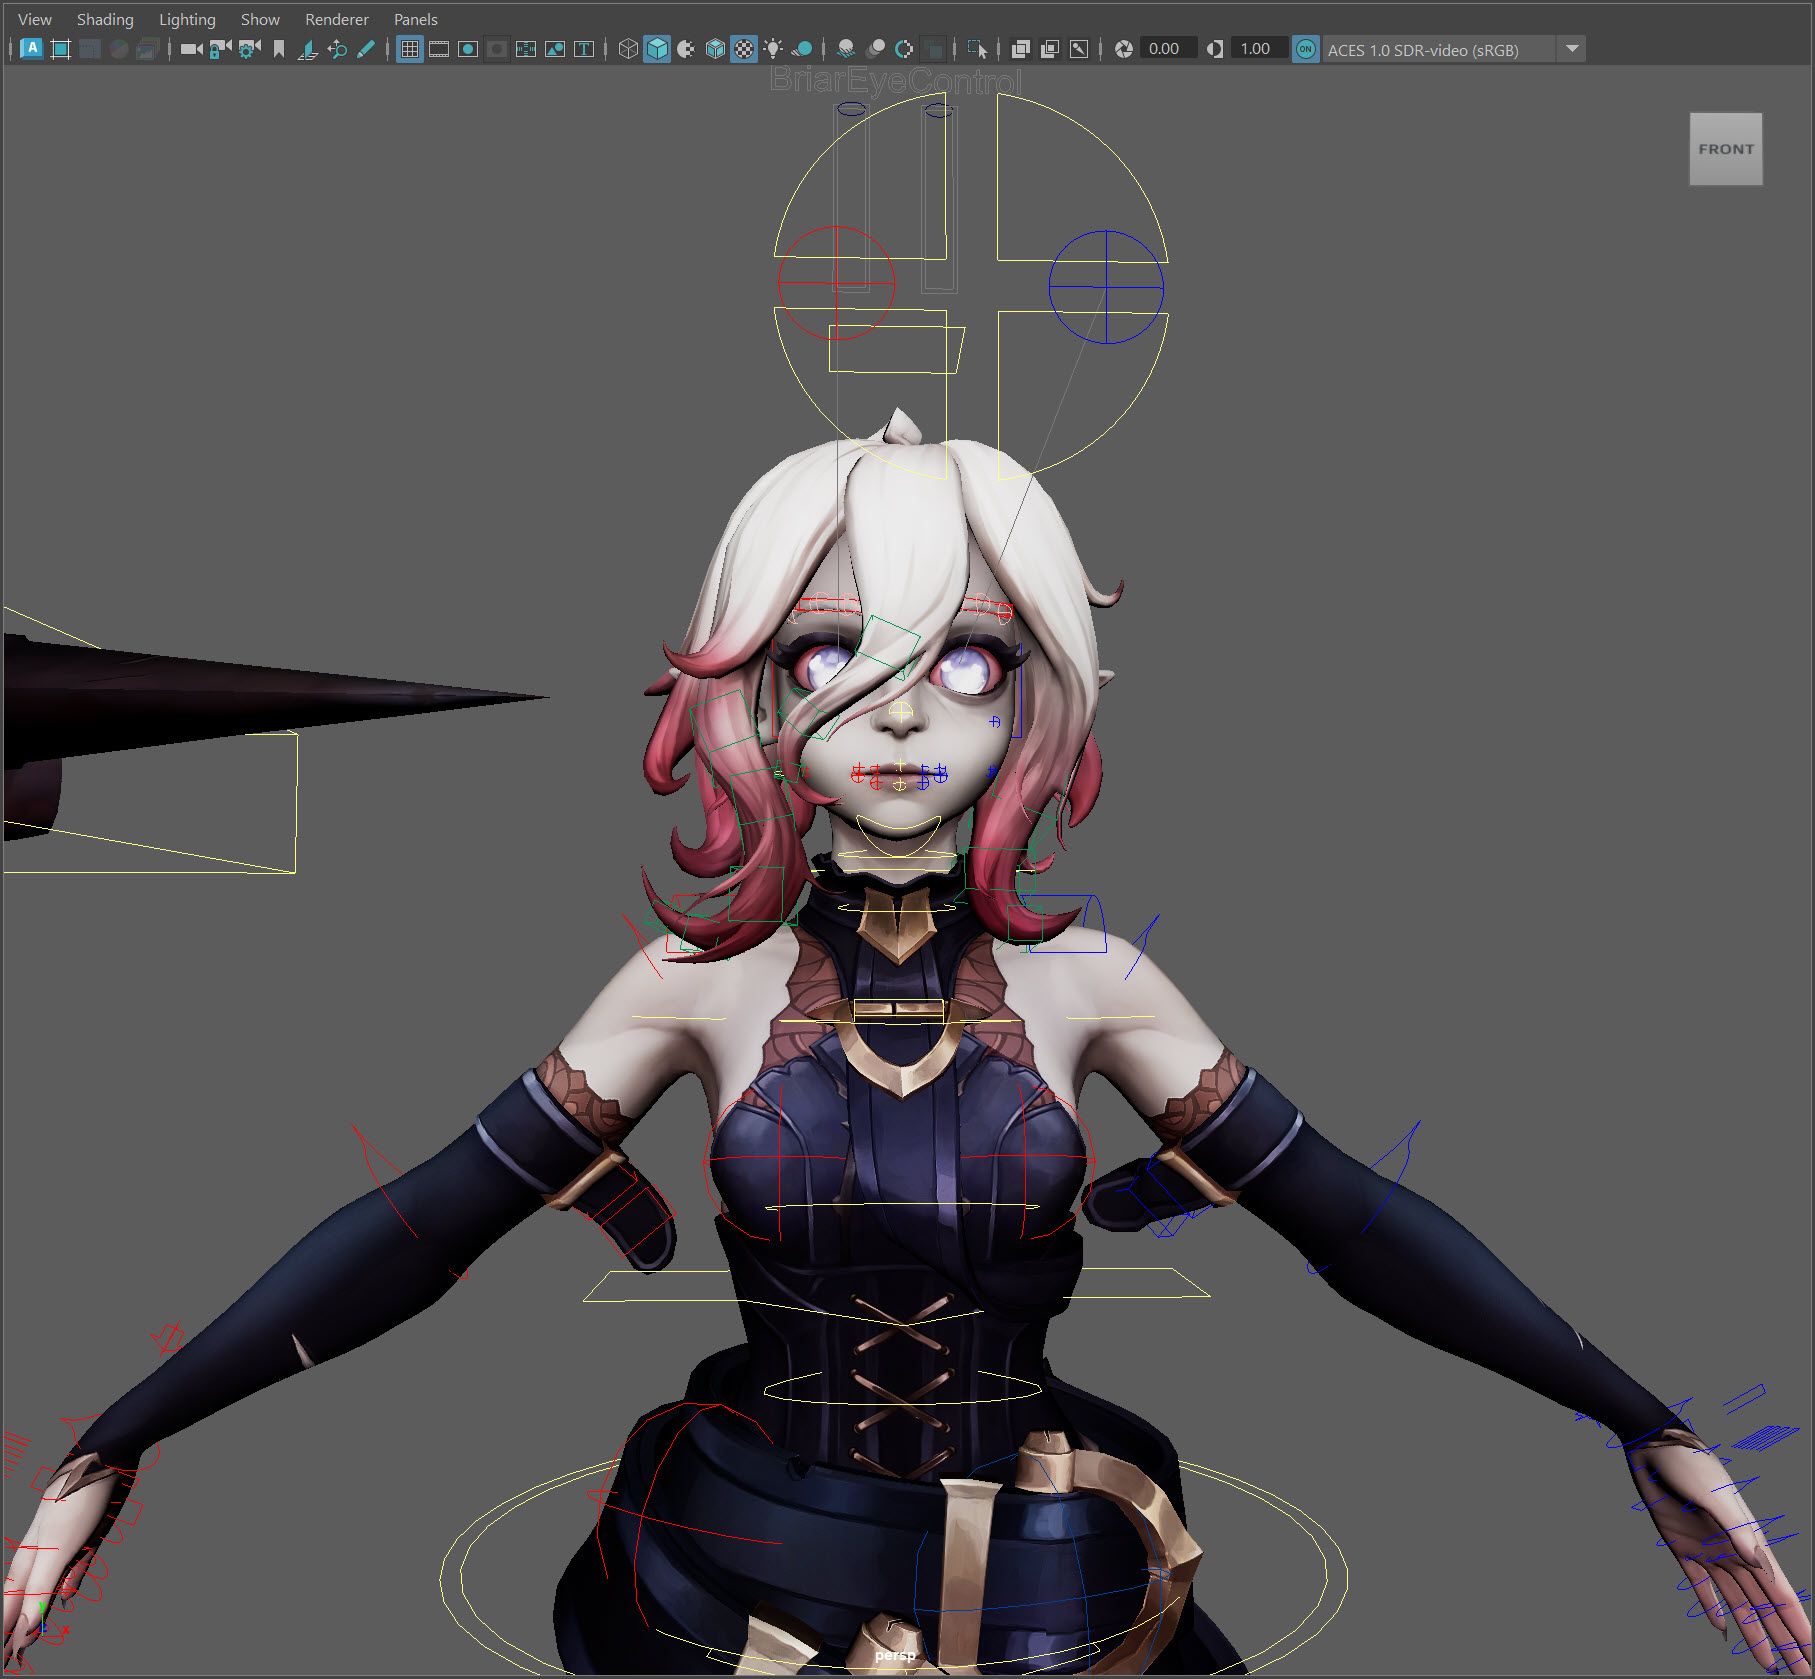The height and width of the screenshot is (1679, 1815).
Task: Open the Panels menu
Action: click(x=415, y=19)
